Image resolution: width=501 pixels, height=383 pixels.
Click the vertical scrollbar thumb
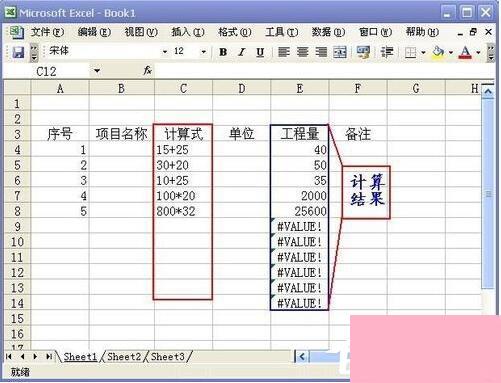pyautogui.click(x=488, y=193)
